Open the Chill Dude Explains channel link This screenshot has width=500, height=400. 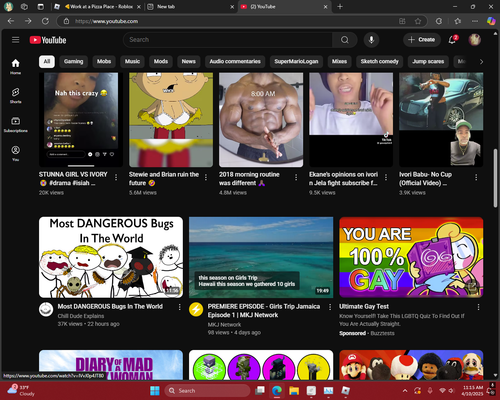(81, 316)
